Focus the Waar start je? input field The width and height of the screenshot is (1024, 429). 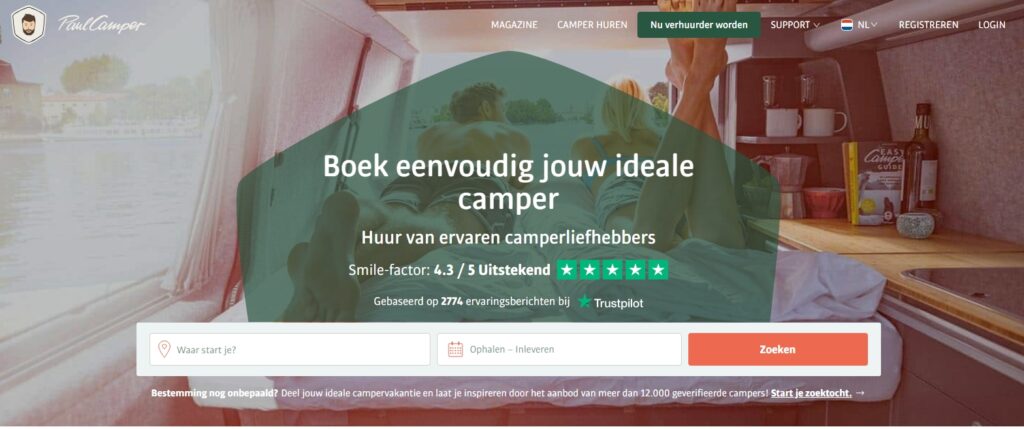(290, 349)
